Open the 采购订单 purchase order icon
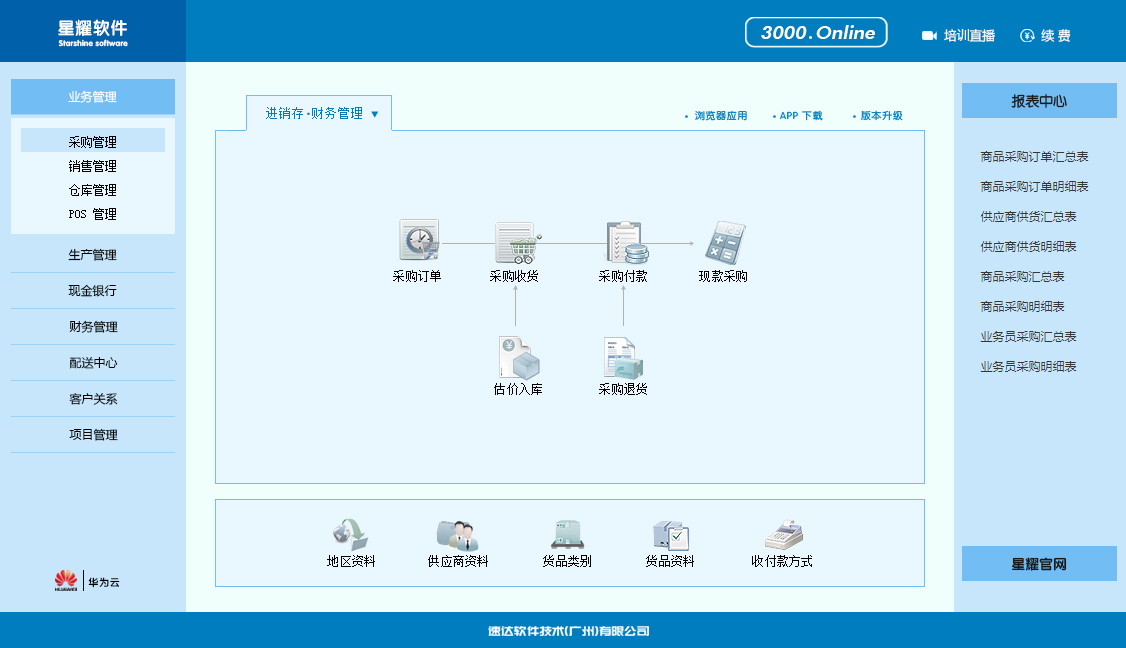This screenshot has height=648, width=1126. tap(417, 242)
